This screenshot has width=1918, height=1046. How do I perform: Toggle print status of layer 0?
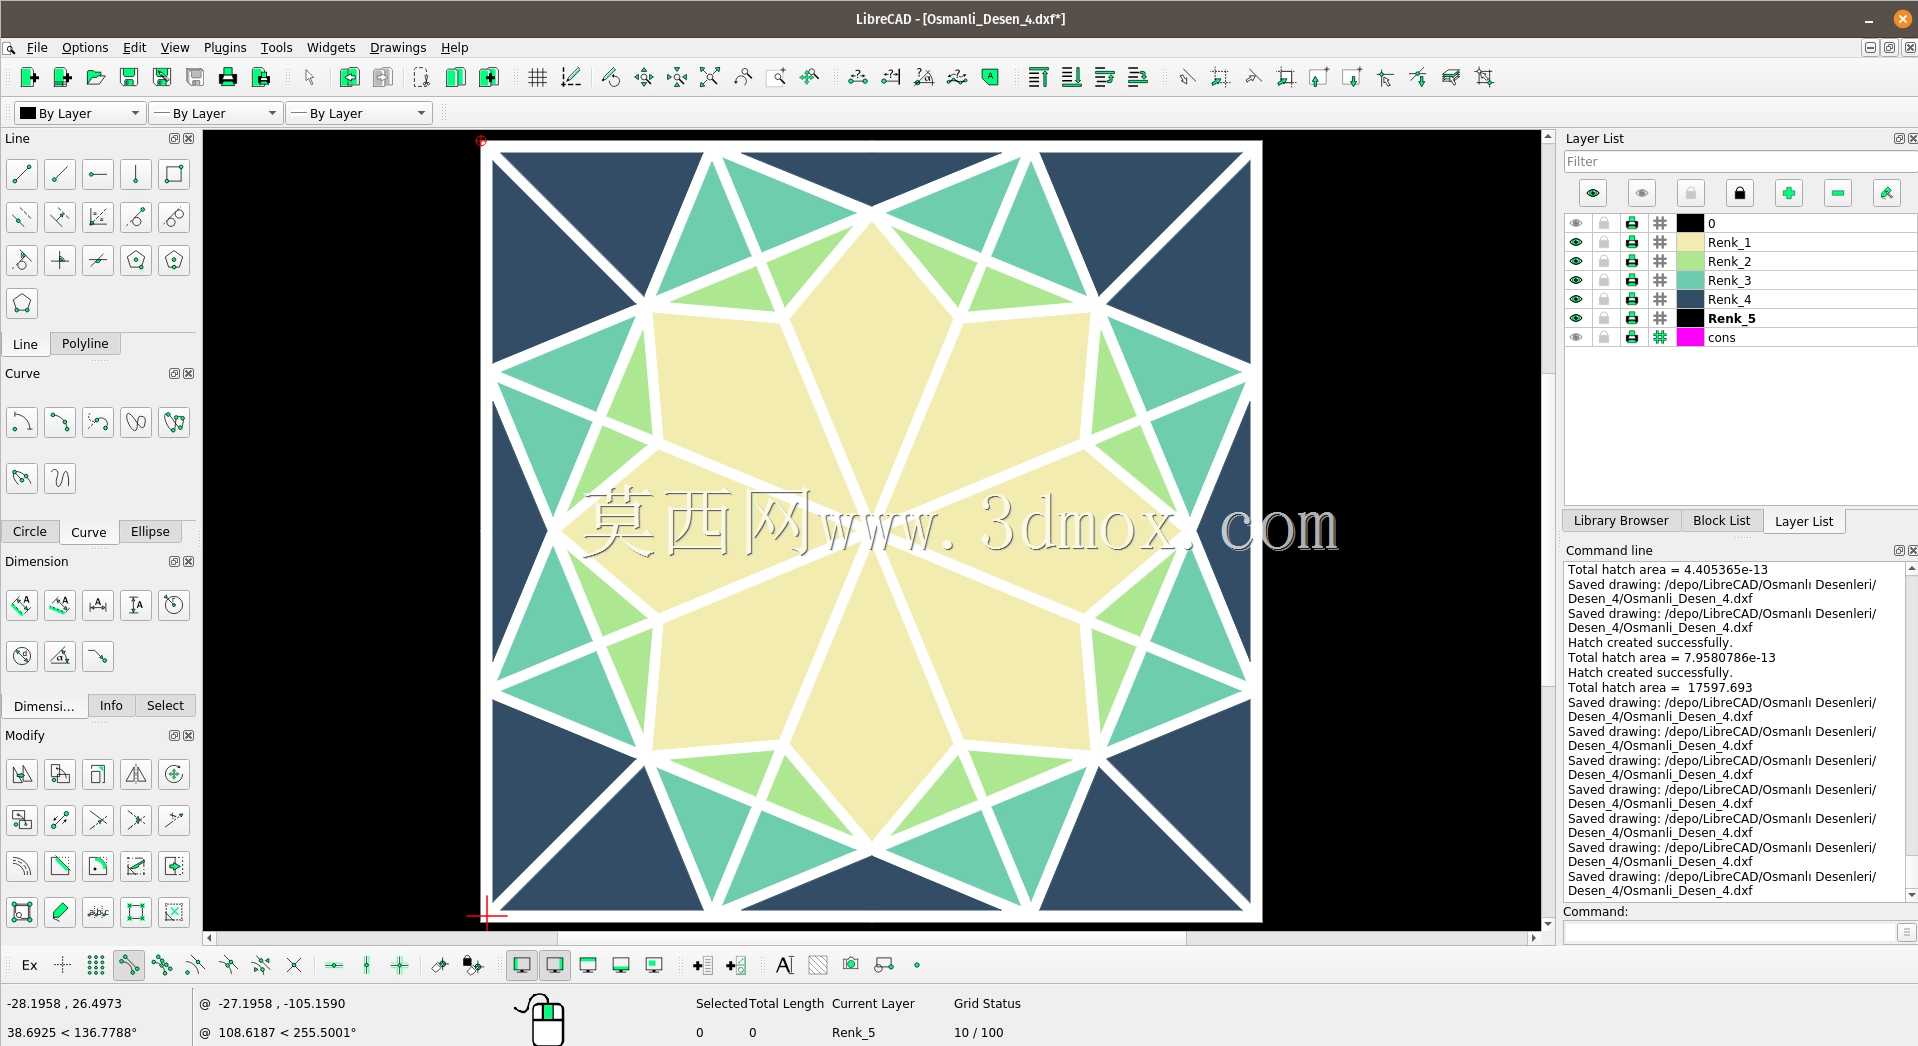pyautogui.click(x=1632, y=223)
